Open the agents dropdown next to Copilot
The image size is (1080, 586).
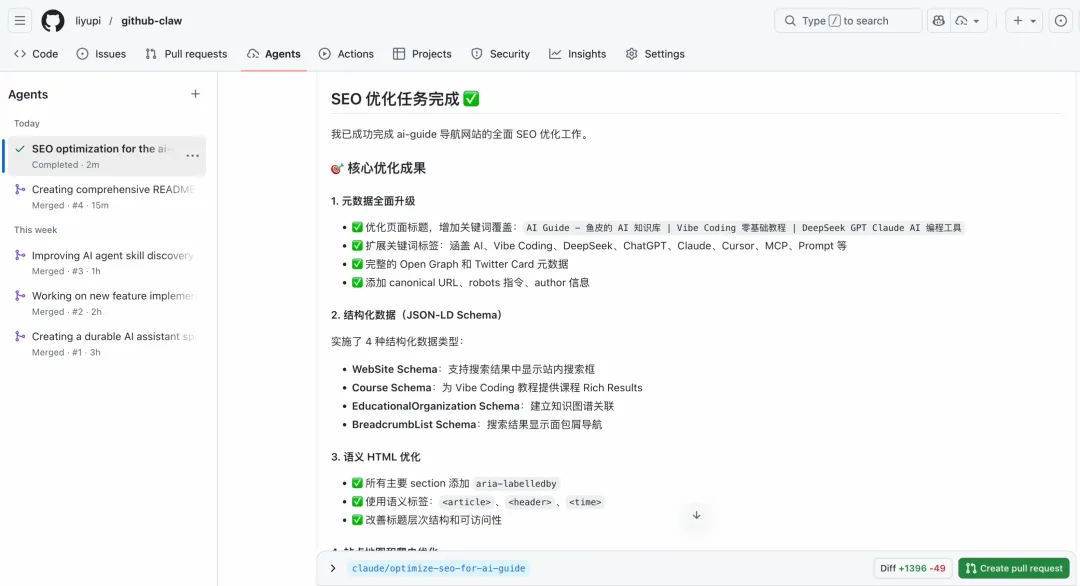969,21
